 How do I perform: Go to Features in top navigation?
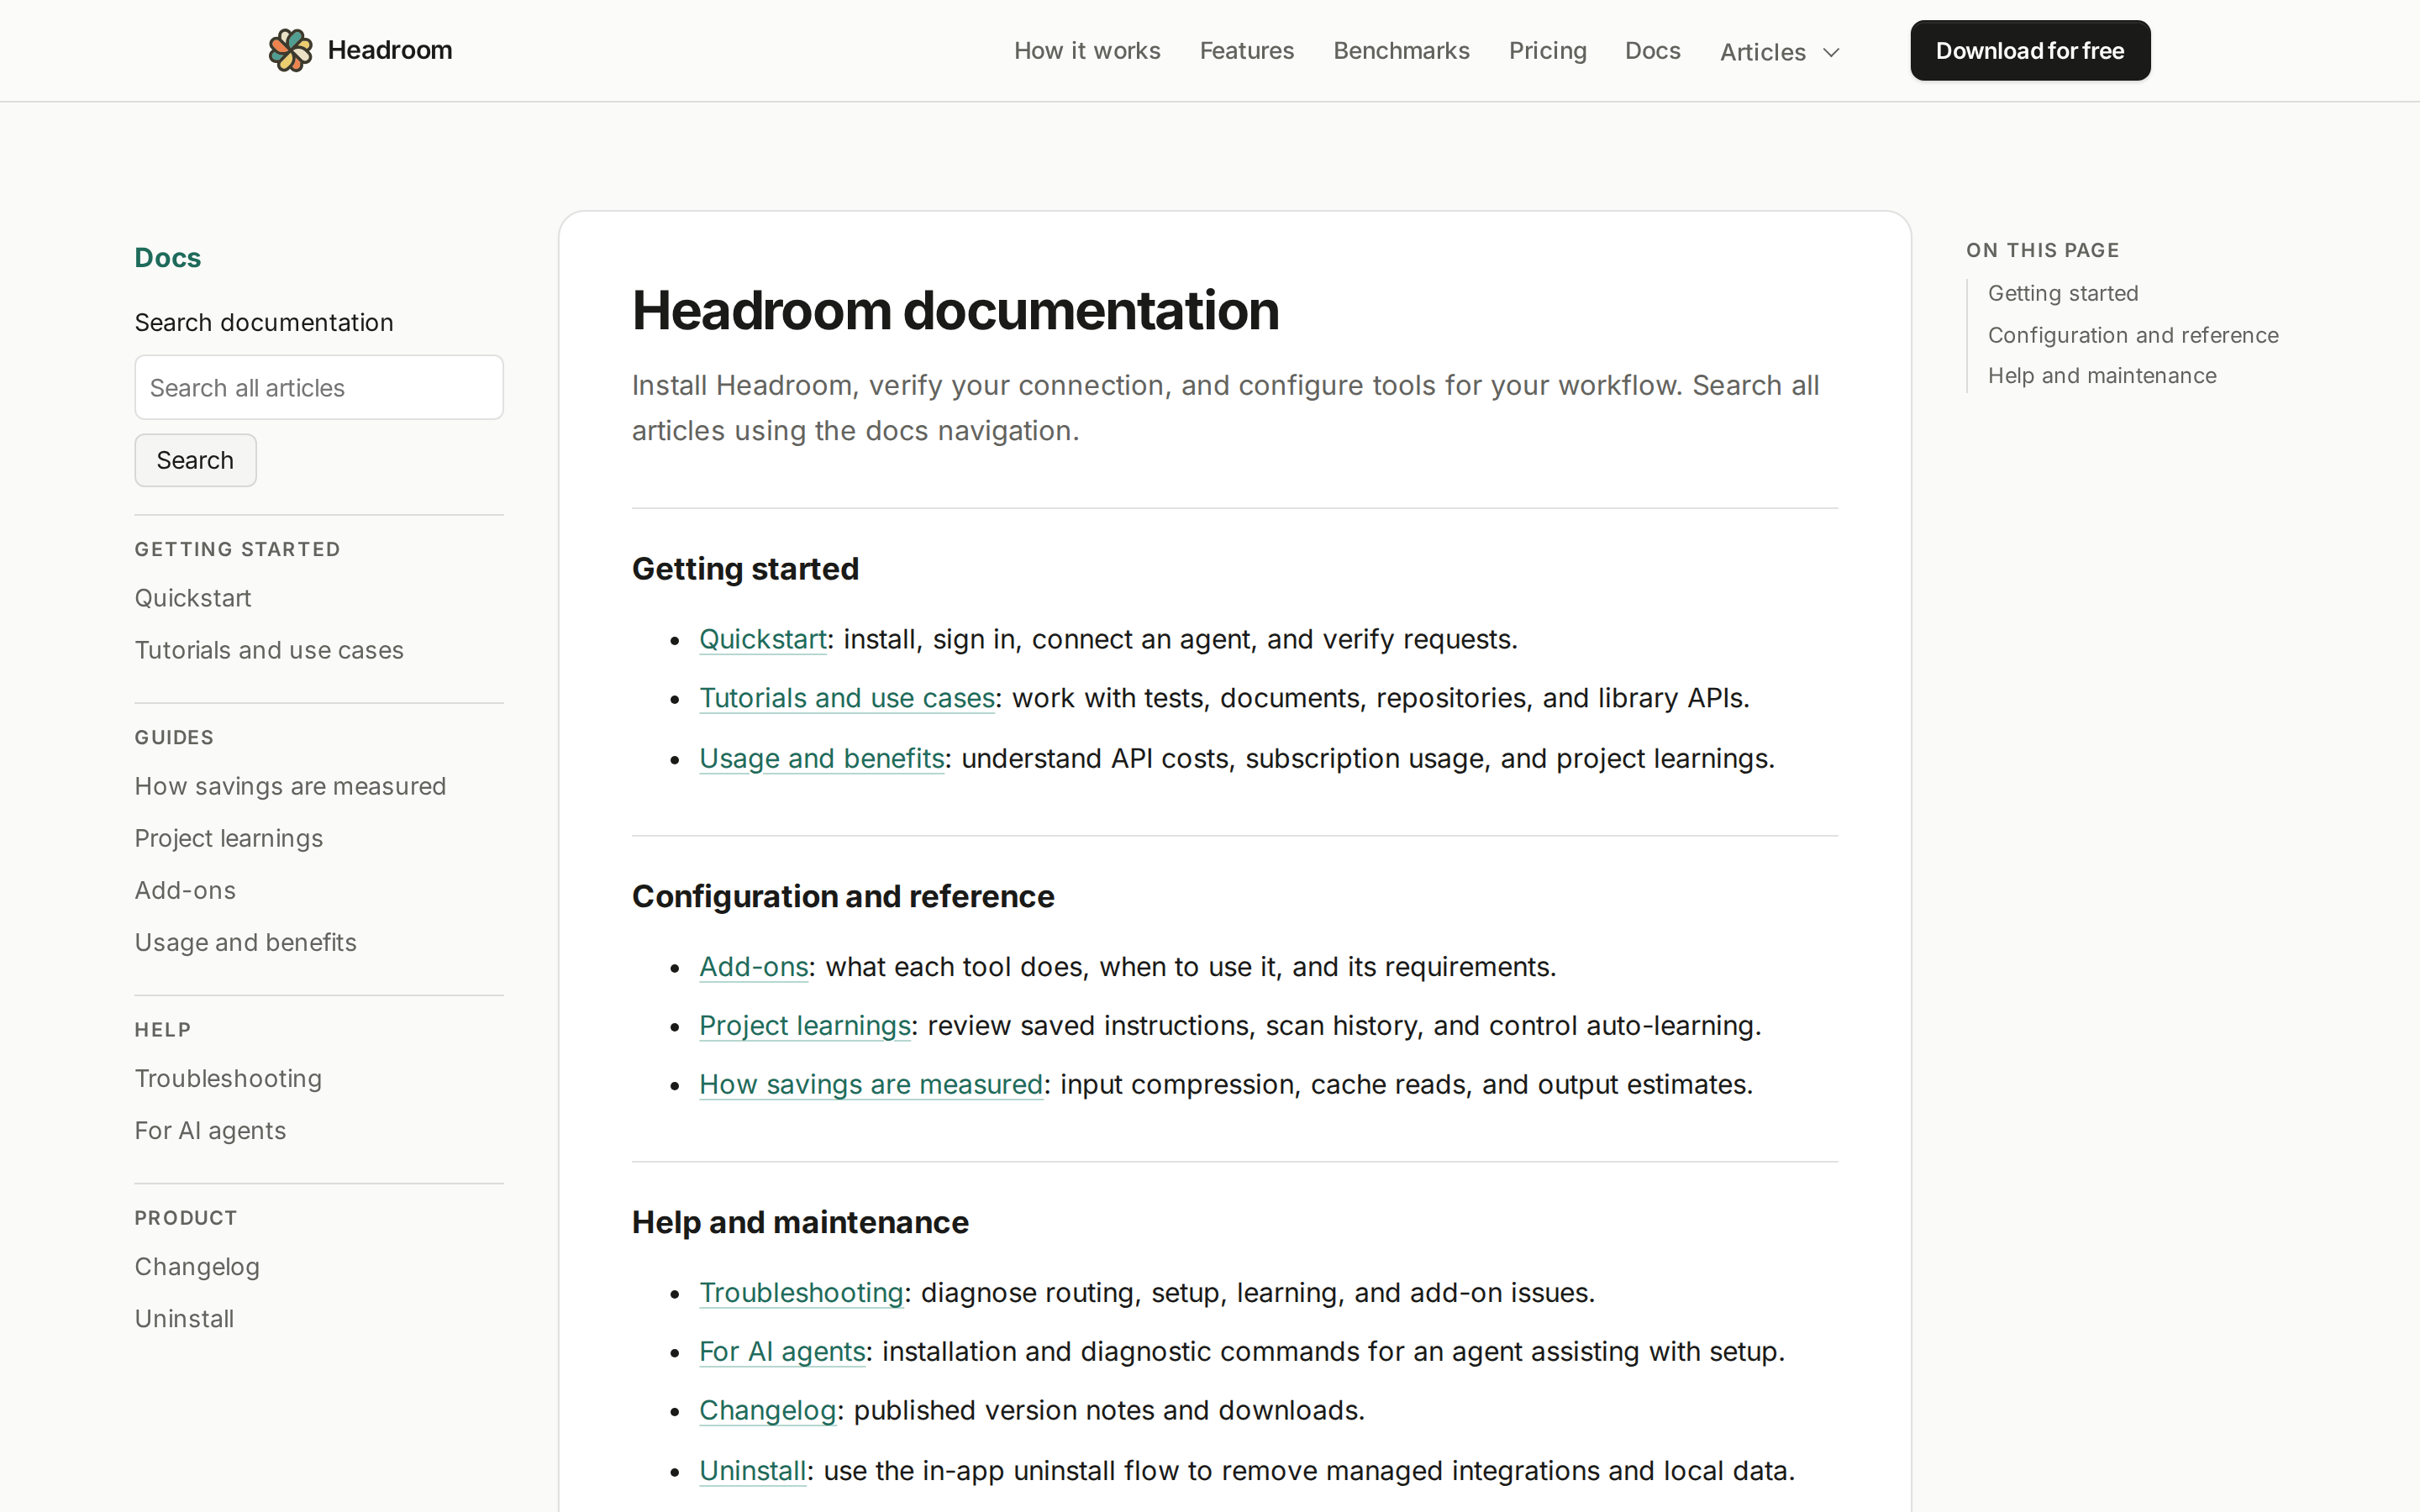pos(1246,51)
